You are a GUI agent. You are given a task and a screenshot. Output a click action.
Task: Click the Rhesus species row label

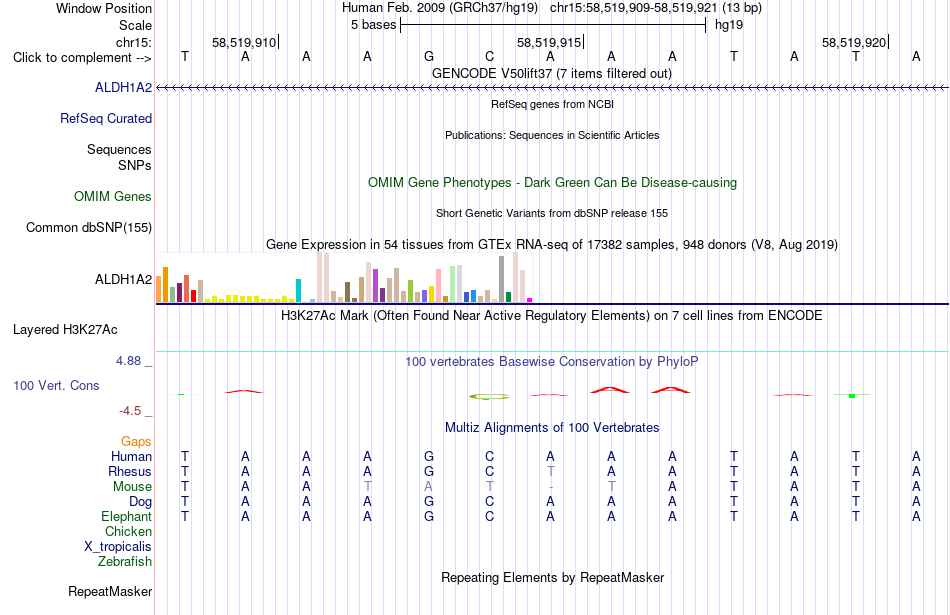[130, 471]
